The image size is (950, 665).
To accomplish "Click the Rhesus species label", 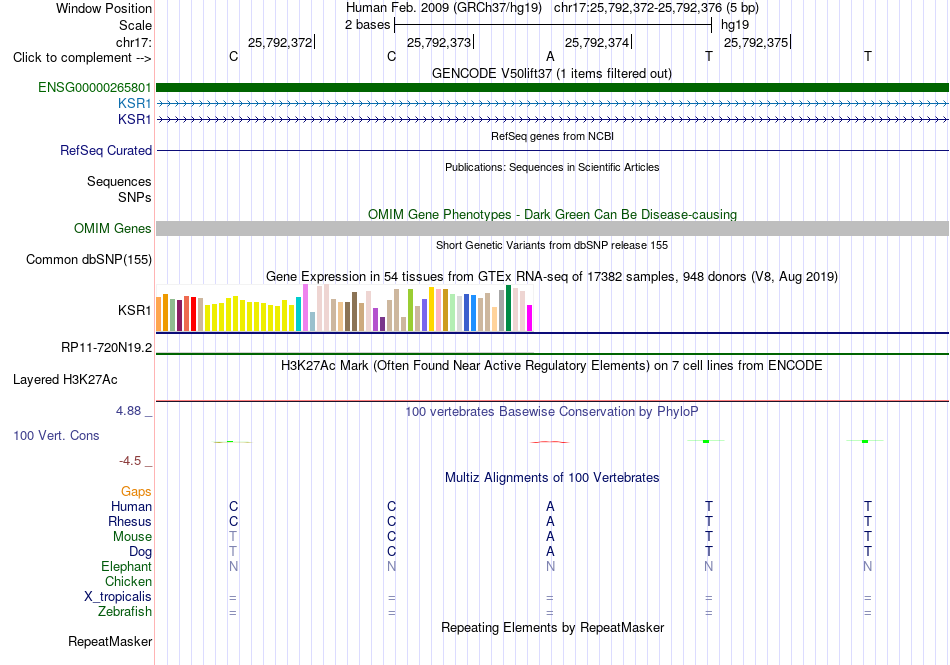I will [x=130, y=521].
